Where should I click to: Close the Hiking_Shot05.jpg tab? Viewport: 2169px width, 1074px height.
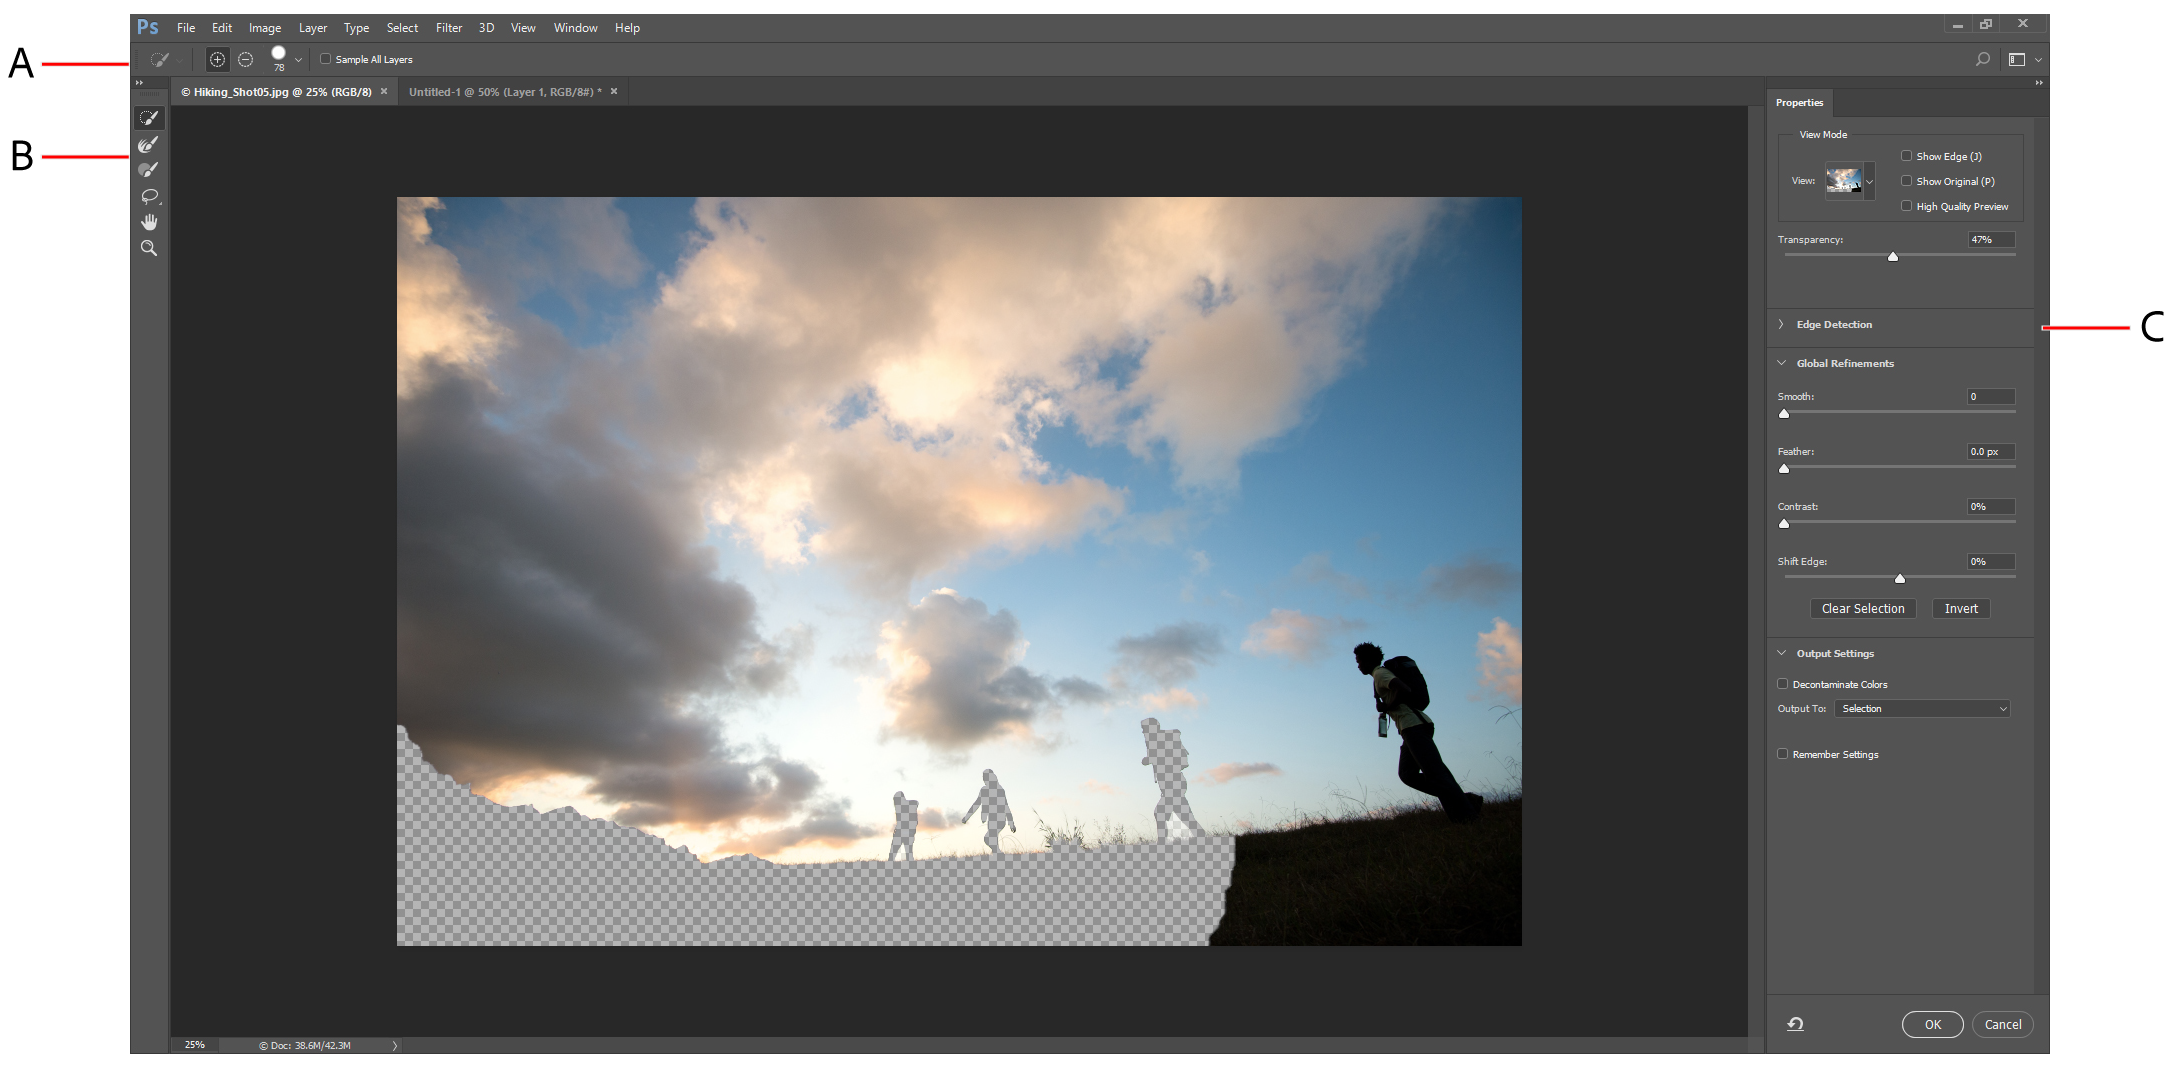click(x=384, y=91)
